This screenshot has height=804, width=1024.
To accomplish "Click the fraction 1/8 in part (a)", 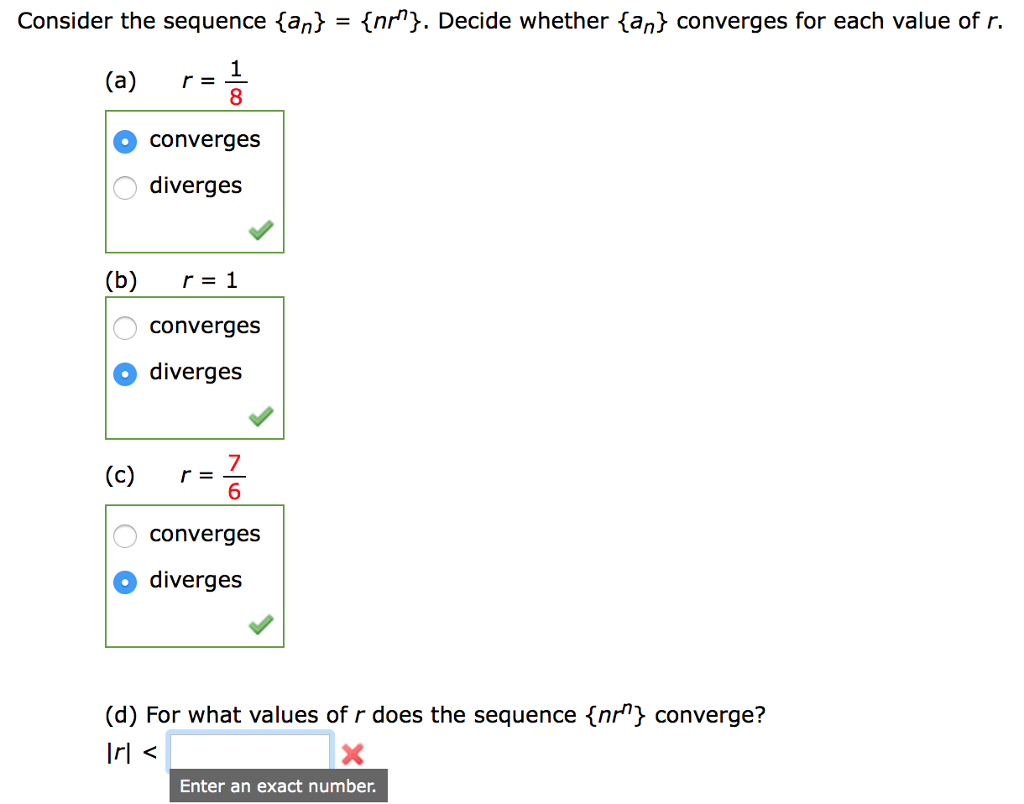I will point(233,80).
